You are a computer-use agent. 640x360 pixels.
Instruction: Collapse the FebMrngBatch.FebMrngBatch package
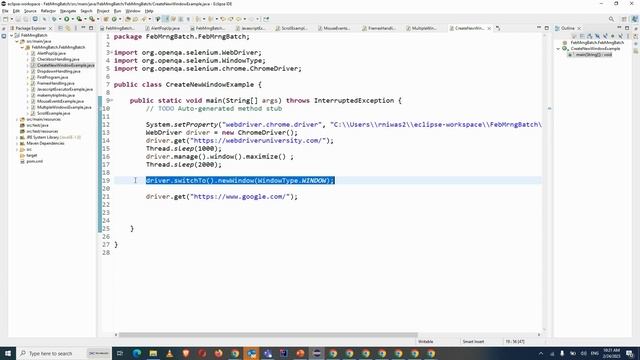[x=22, y=47]
